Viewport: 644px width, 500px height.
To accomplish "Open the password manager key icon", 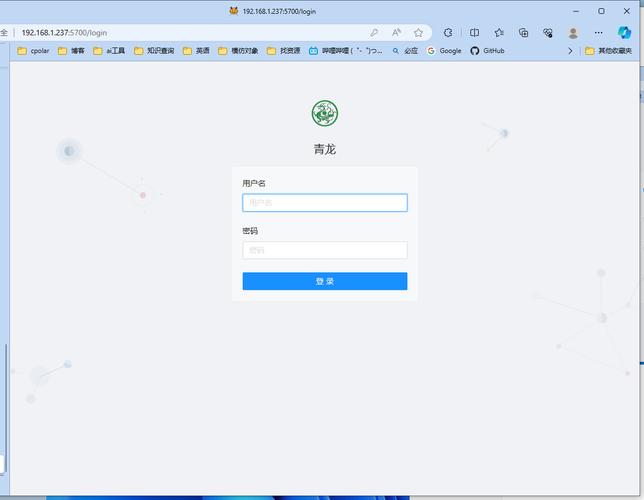I will click(x=374, y=33).
